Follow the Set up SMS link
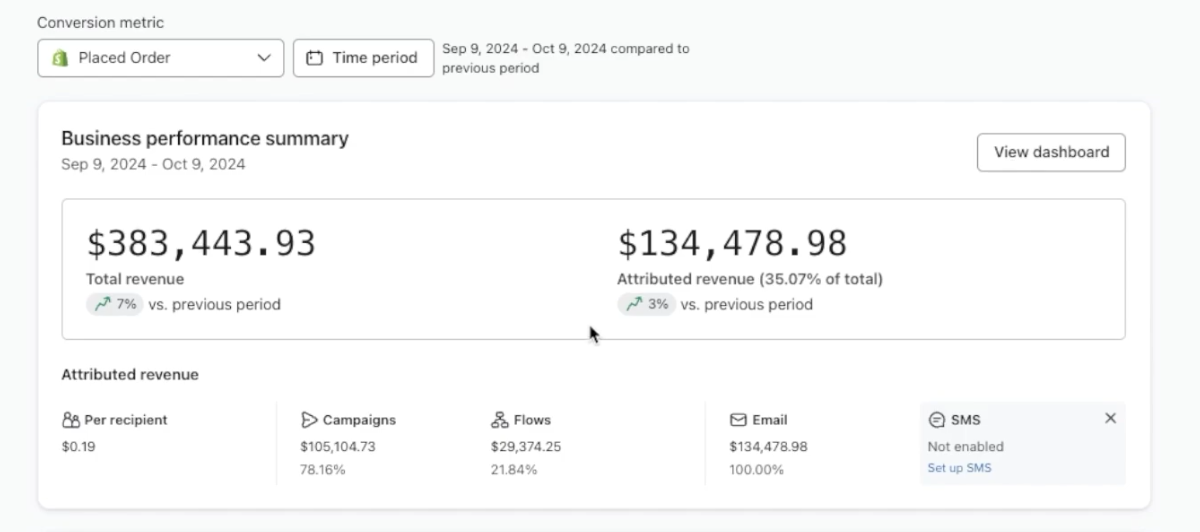The width and height of the screenshot is (1200, 532). point(960,468)
